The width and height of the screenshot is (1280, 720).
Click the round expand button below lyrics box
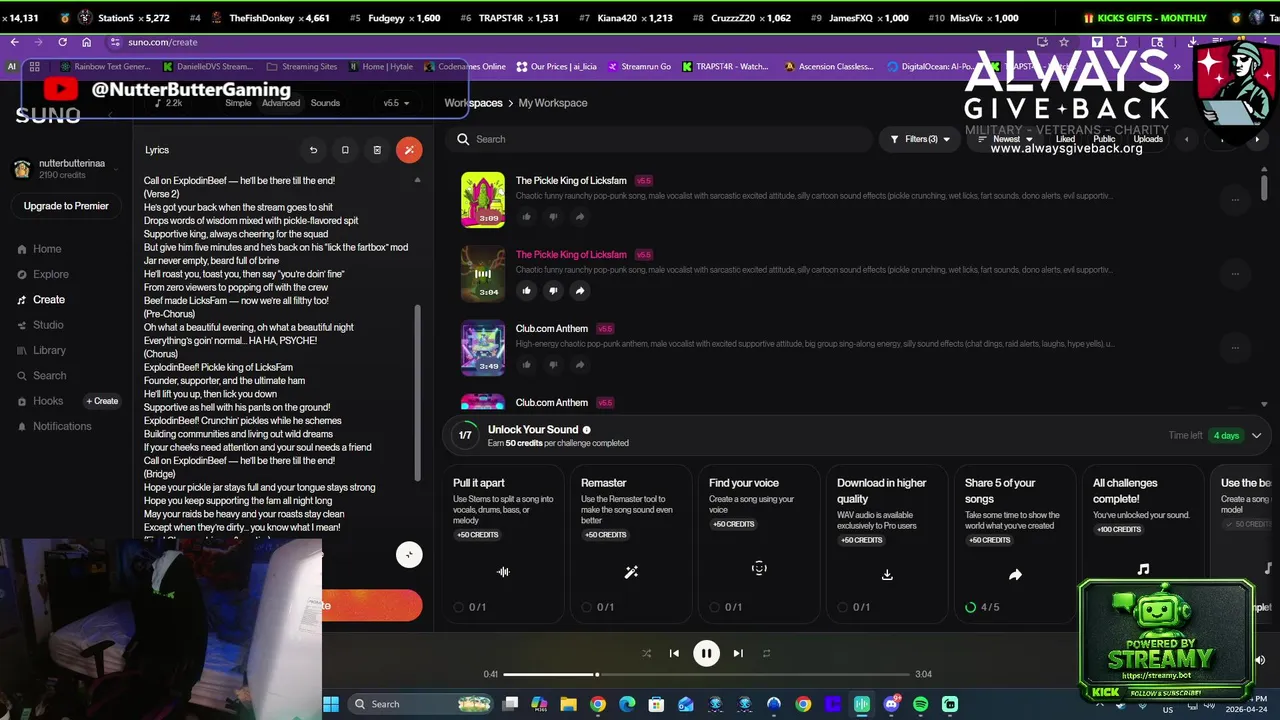pyautogui.click(x=409, y=555)
